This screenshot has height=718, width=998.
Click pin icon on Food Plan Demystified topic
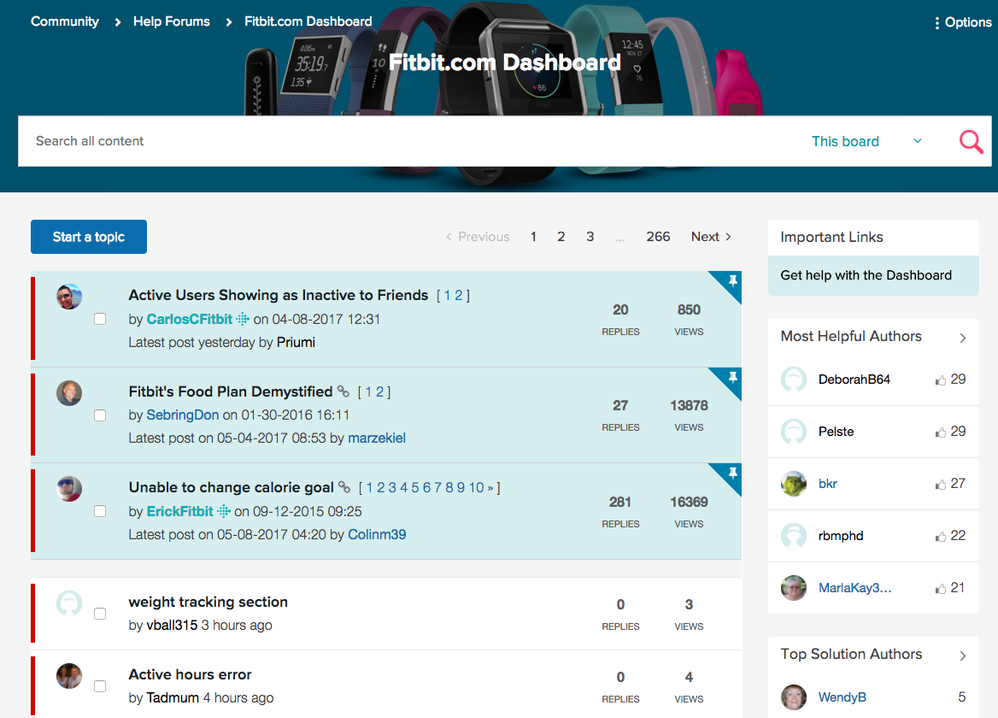click(733, 377)
